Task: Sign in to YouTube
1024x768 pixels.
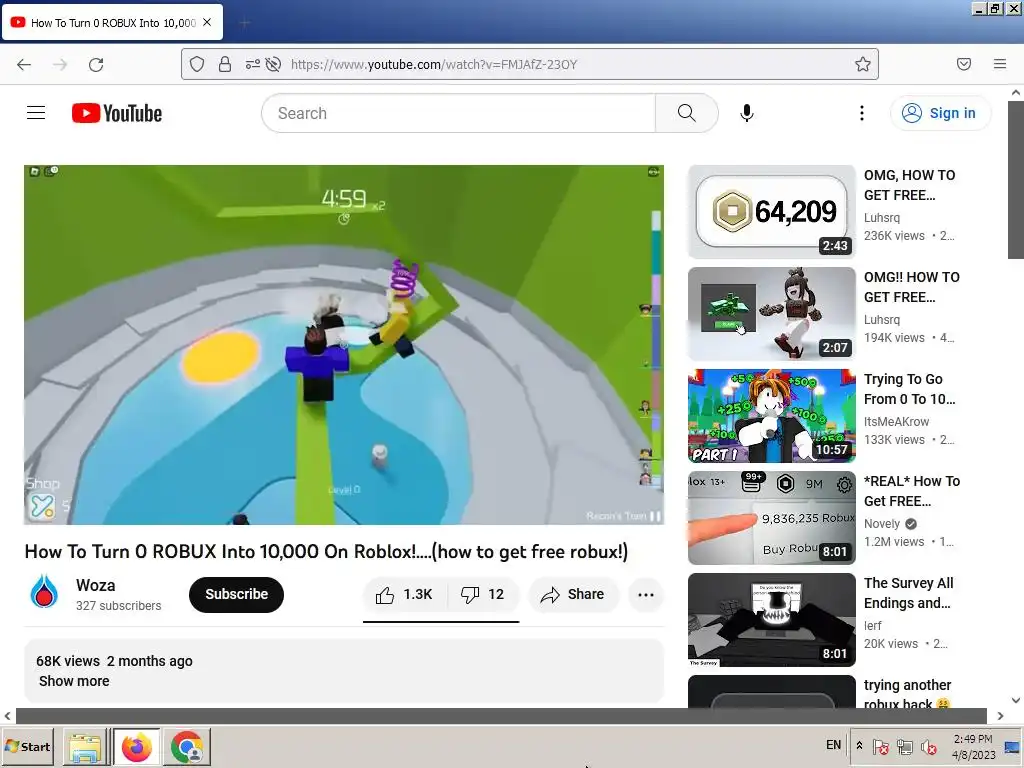Action: tap(940, 113)
